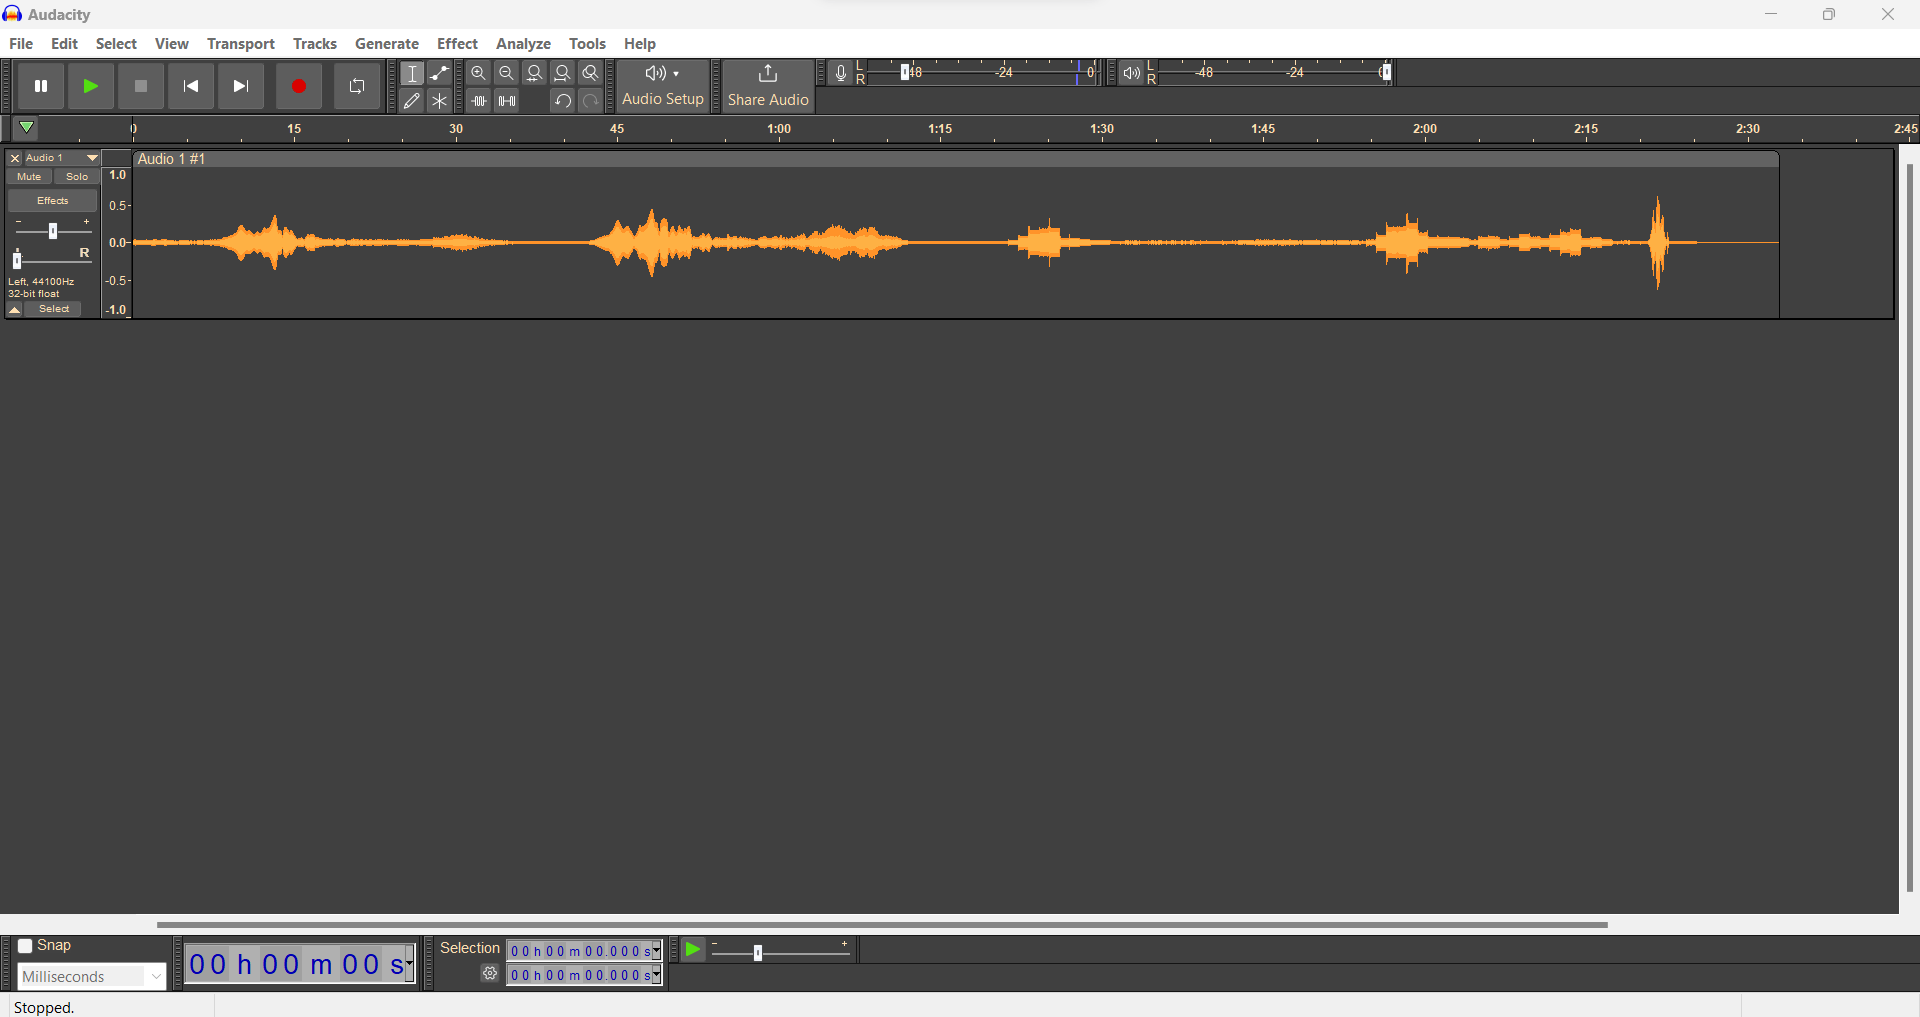Open the selection start format dropdown
Image resolution: width=1920 pixels, height=1017 pixels.
pyautogui.click(x=657, y=951)
